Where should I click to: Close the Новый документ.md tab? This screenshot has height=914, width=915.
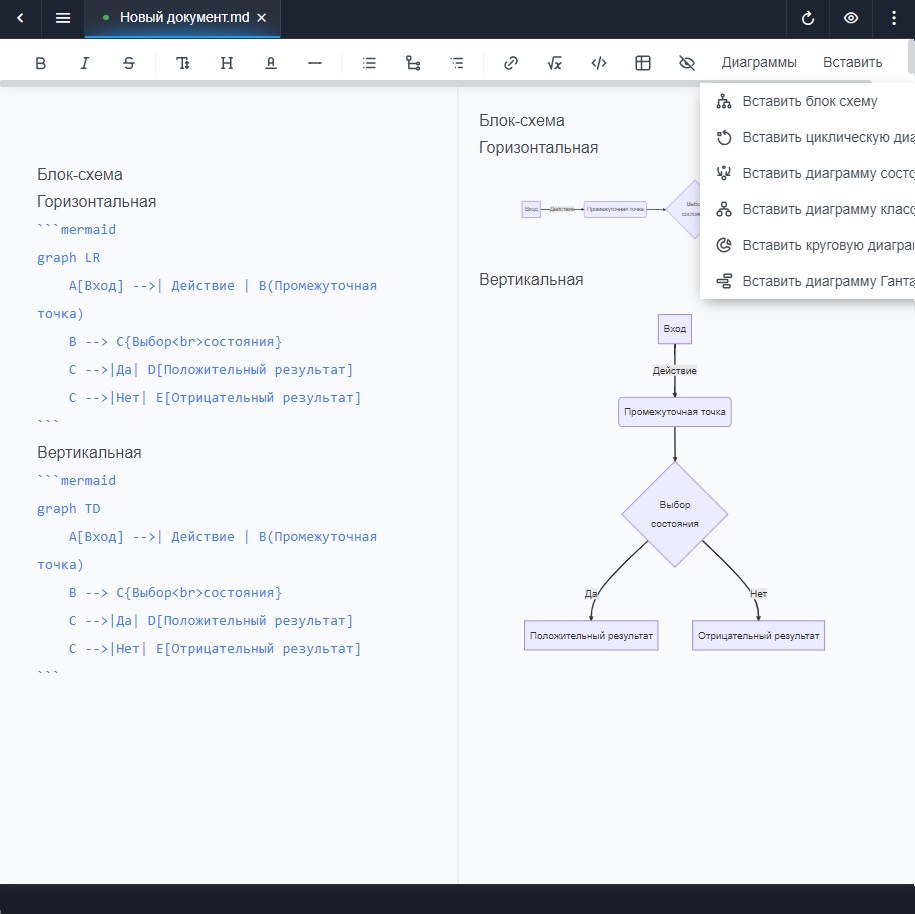262,18
